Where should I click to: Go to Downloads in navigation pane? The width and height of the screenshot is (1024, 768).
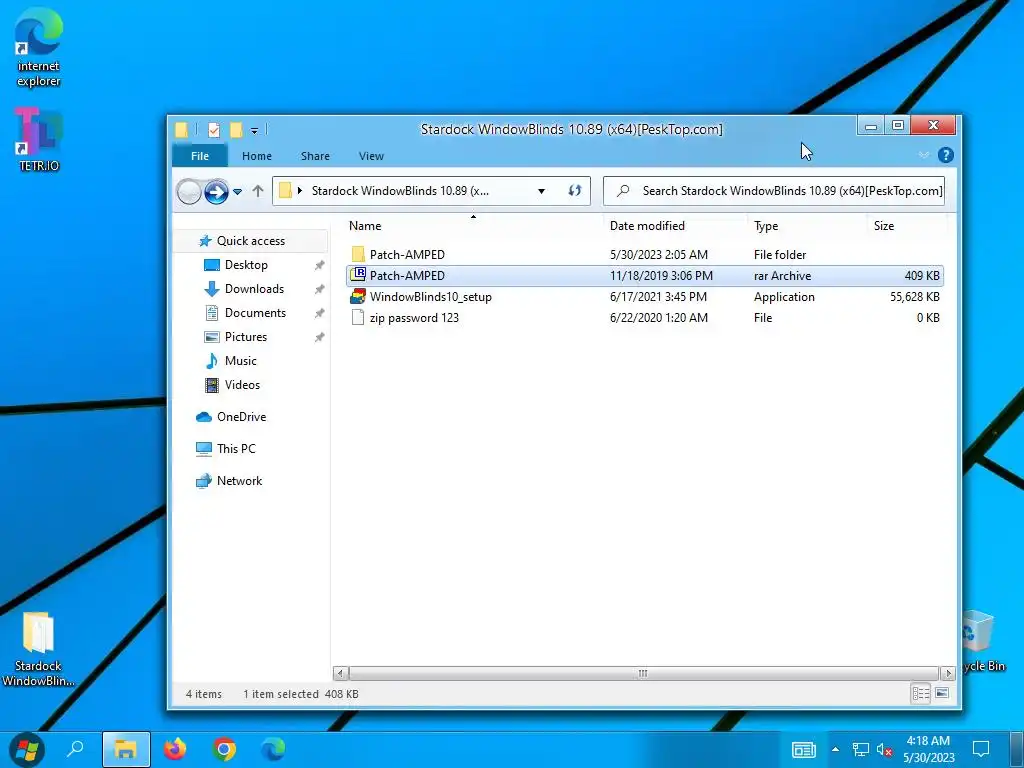coord(254,289)
